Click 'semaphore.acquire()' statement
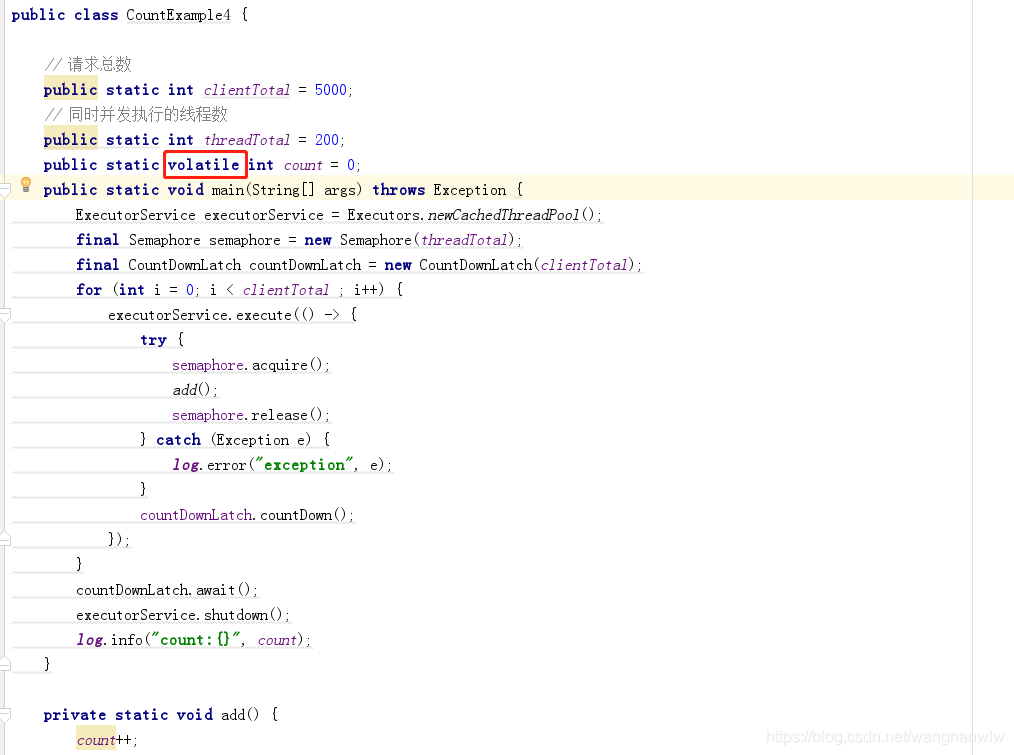 251,366
